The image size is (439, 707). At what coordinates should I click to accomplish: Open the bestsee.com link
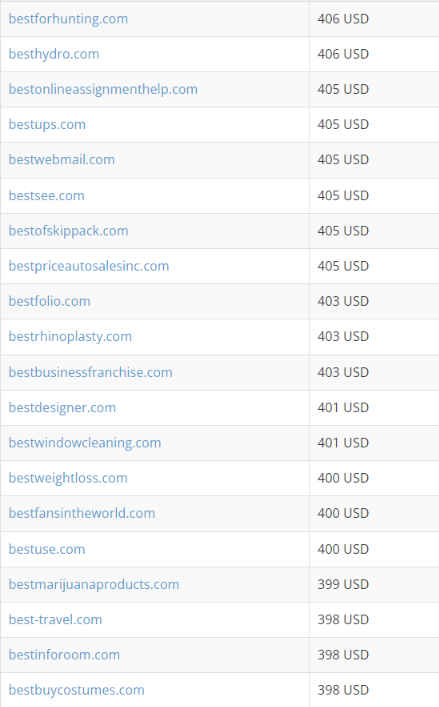point(46,196)
